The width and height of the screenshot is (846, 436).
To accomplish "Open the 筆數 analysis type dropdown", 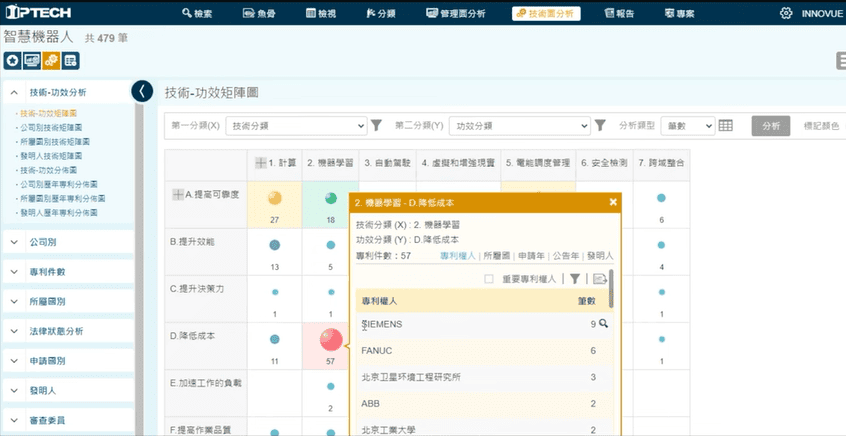I will (688, 126).
